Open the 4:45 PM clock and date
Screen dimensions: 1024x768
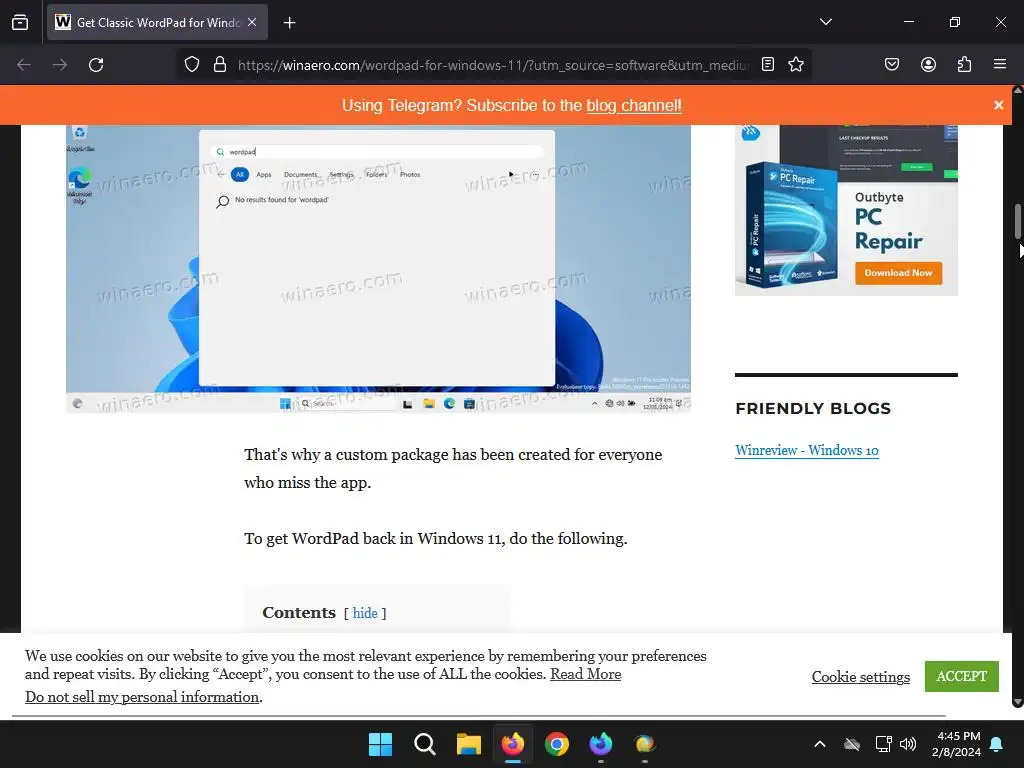coord(956,744)
